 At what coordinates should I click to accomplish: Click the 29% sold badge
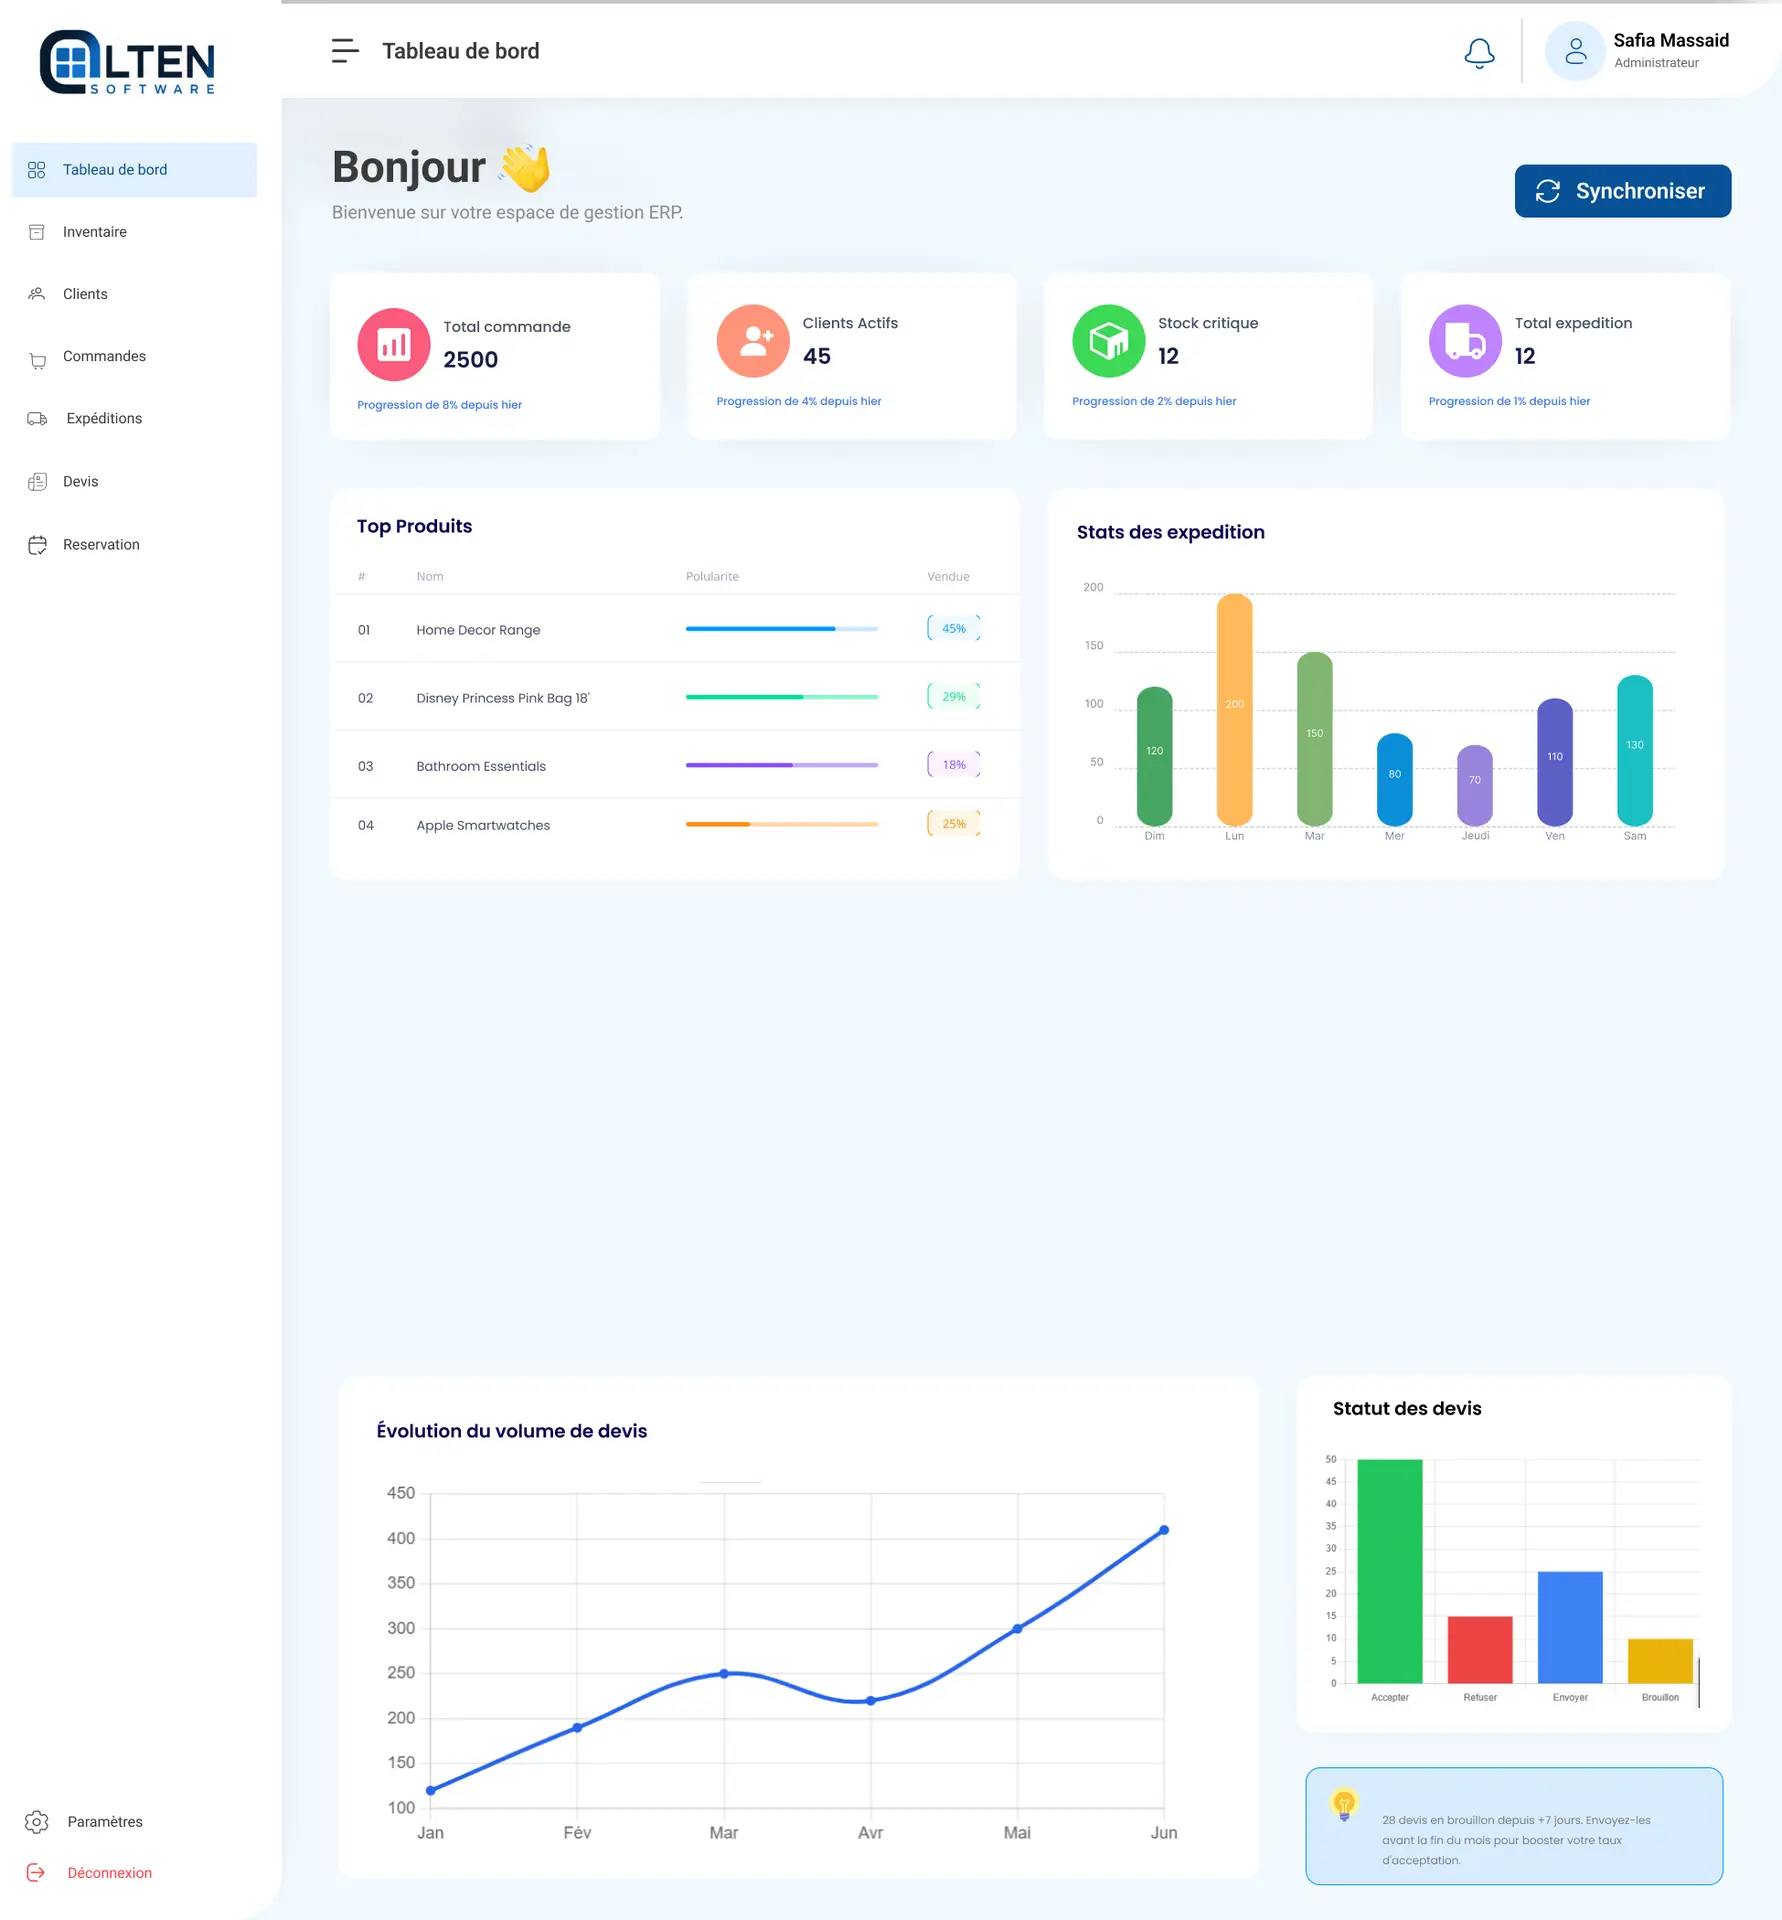point(953,697)
